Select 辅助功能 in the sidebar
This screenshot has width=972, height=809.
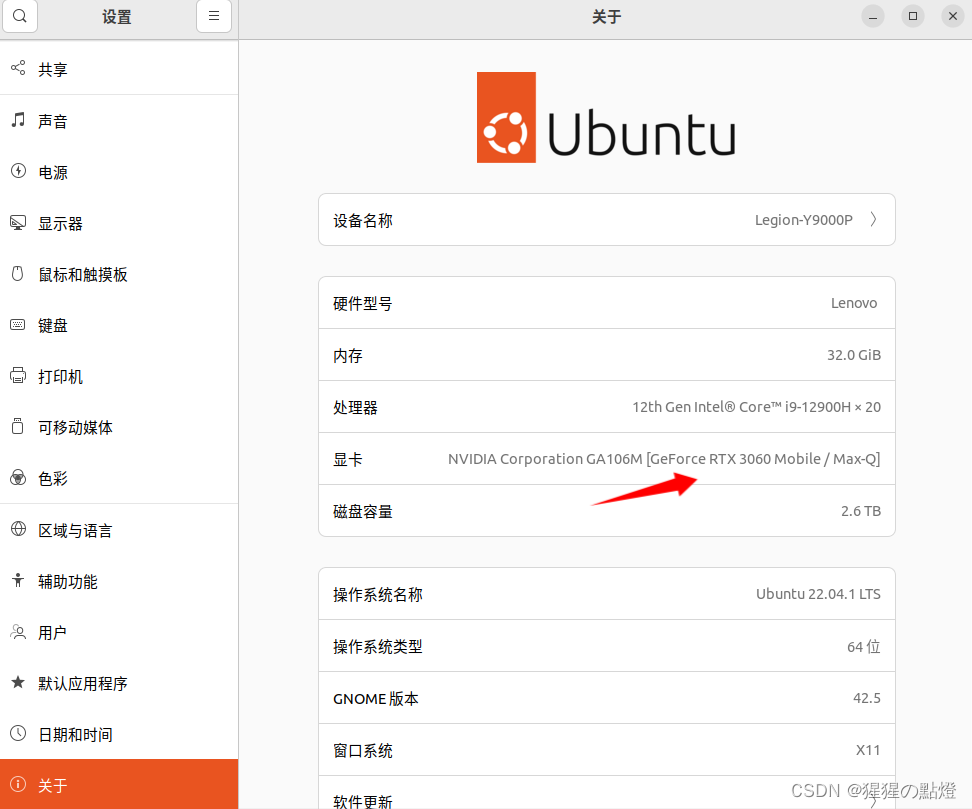pos(119,581)
